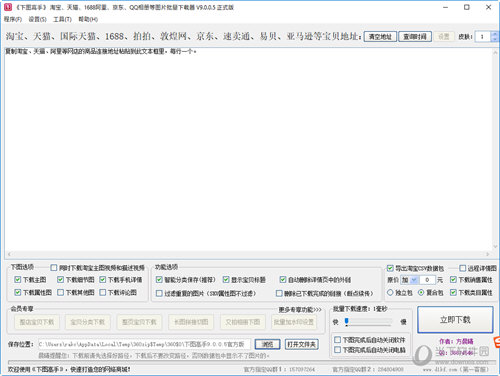Enable auto-shutdown computer after download checkbox
The image size is (500, 376).
pyautogui.click(x=337, y=349)
